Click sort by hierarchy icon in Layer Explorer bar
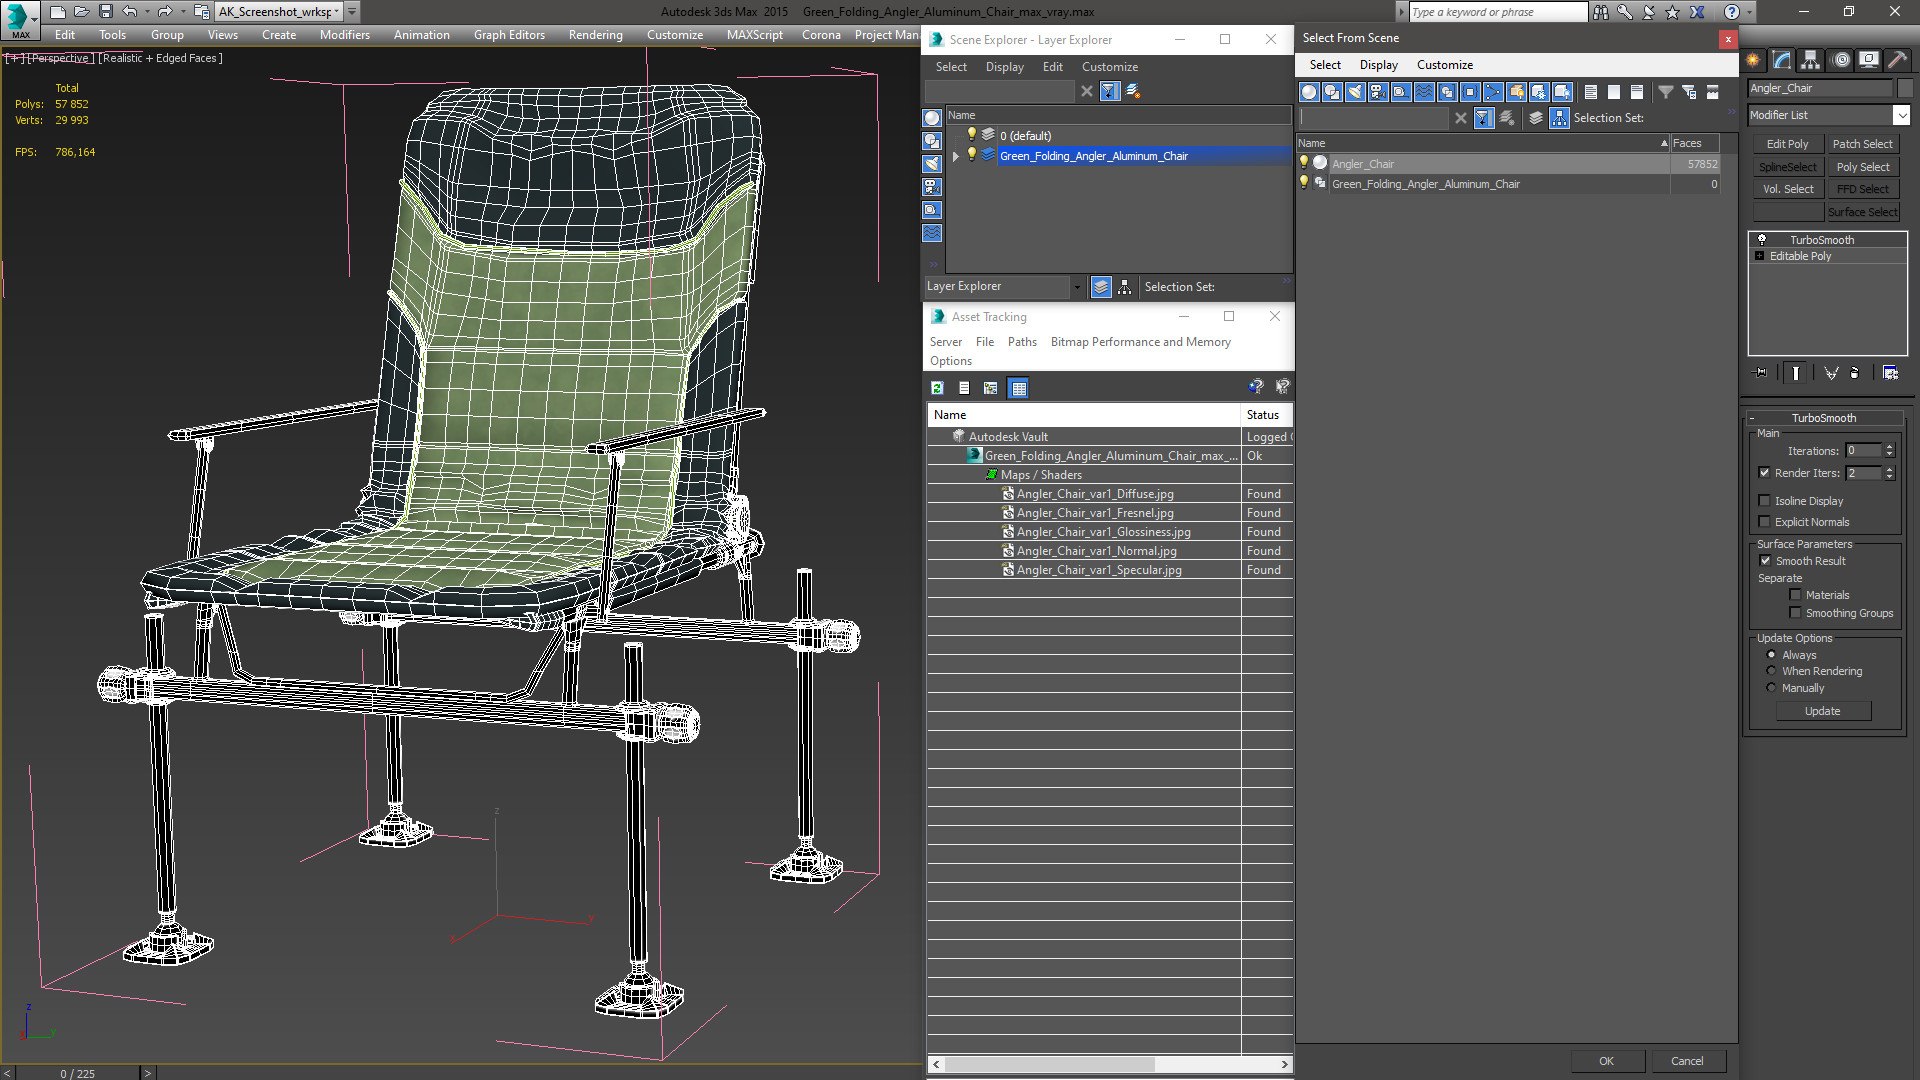1920x1080 pixels. 1124,287
